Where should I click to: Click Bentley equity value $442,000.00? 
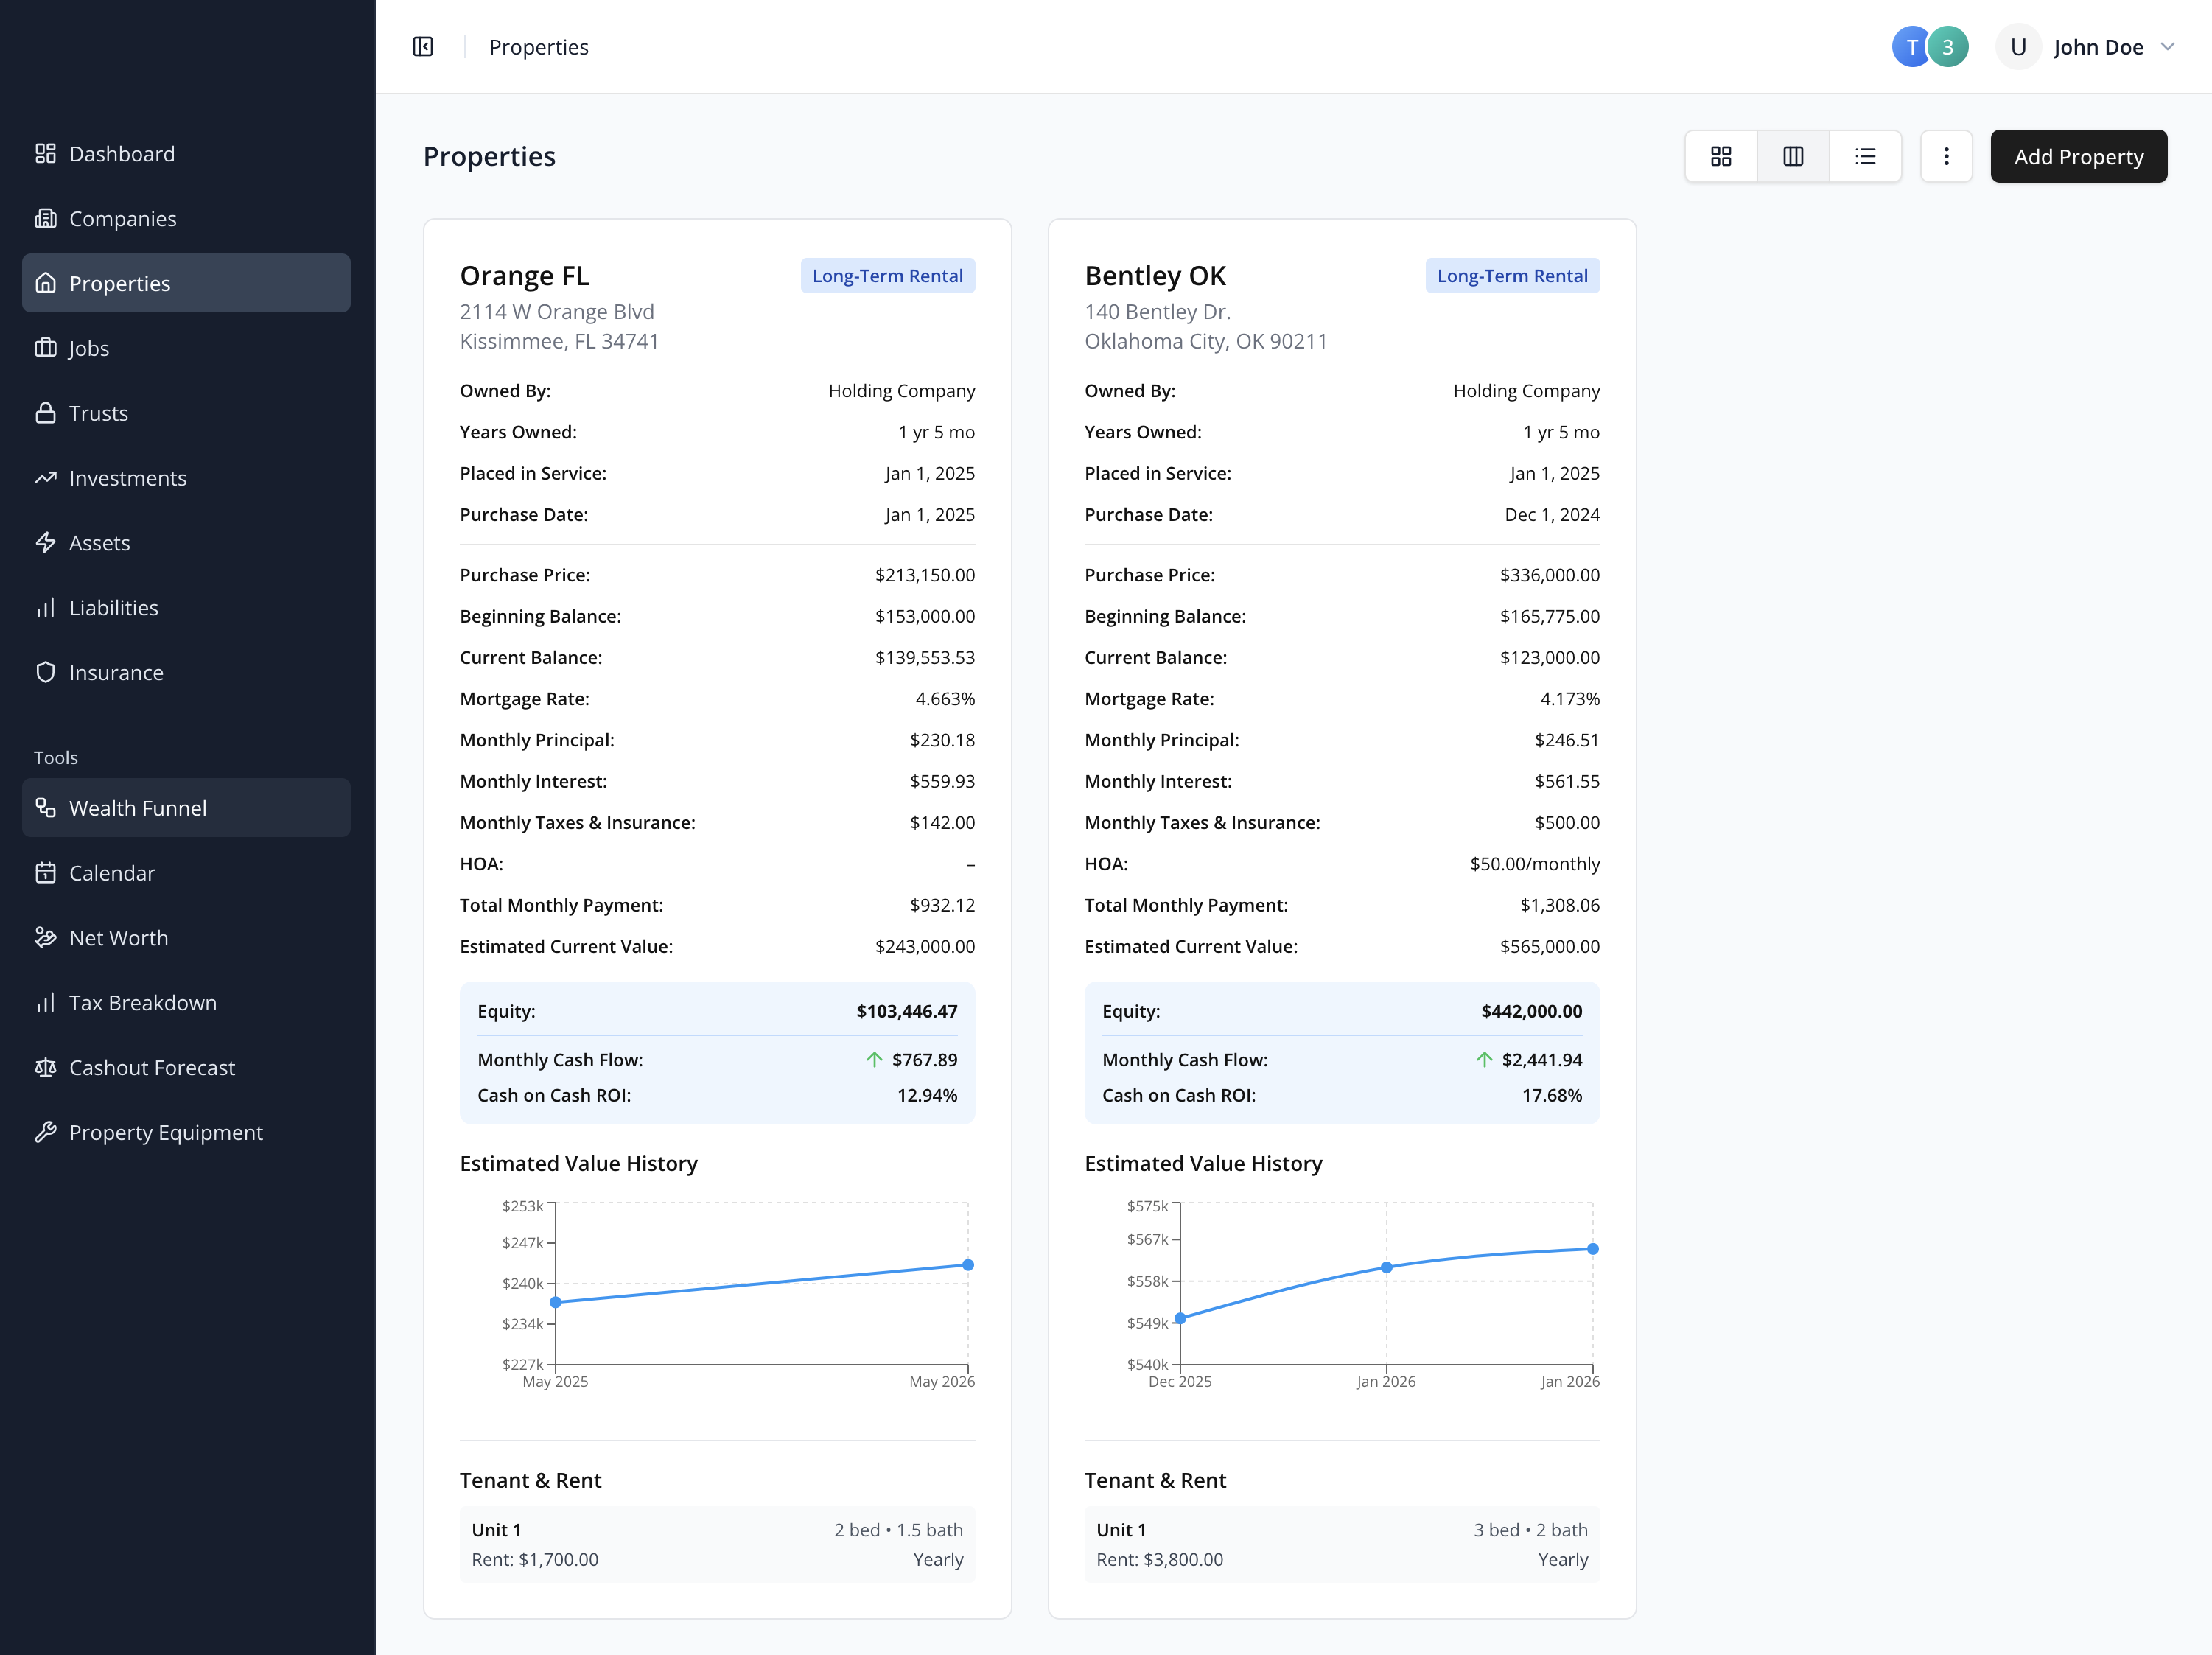1531,1011
